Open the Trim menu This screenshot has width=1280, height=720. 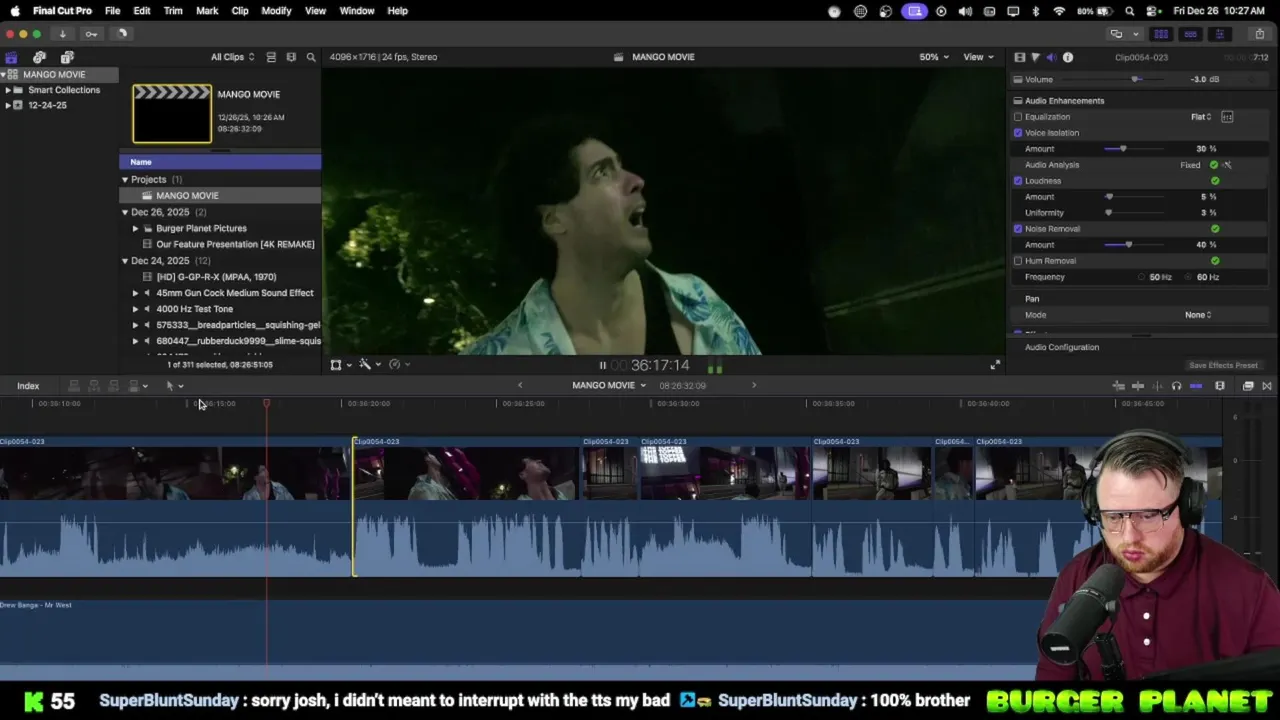pyautogui.click(x=173, y=11)
